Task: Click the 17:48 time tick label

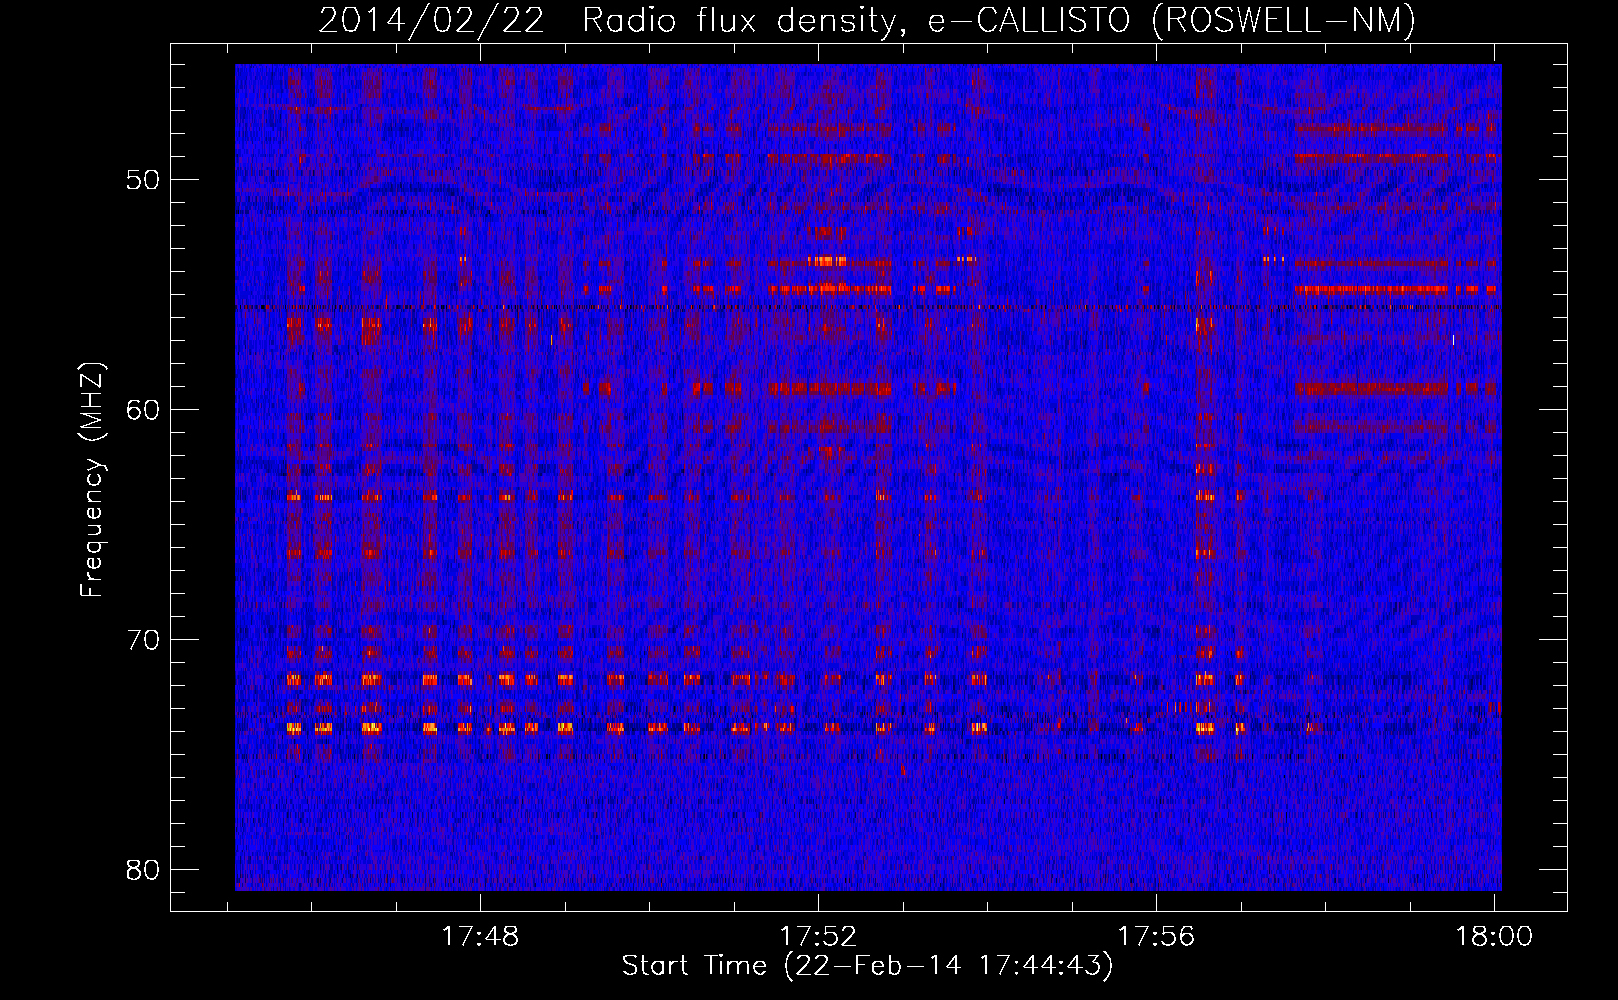Action: coord(480,937)
